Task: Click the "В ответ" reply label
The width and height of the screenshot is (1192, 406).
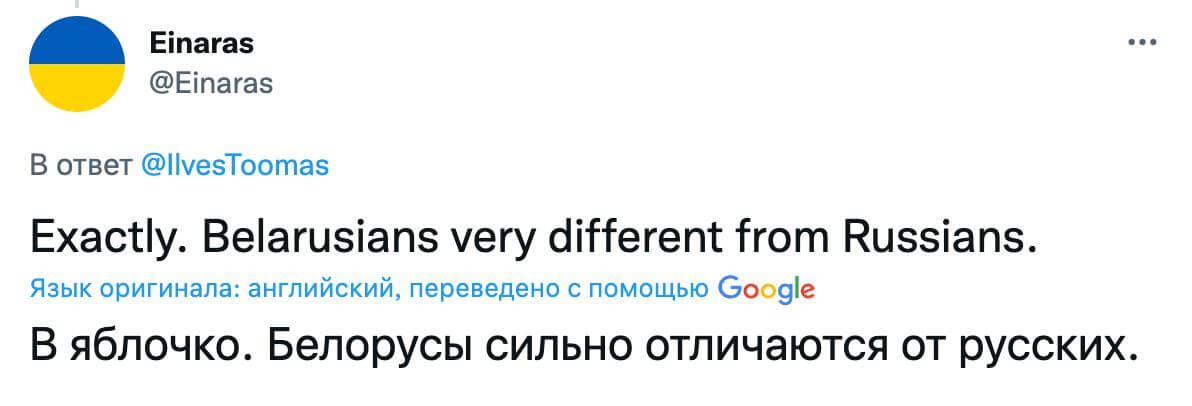Action: 81,166
